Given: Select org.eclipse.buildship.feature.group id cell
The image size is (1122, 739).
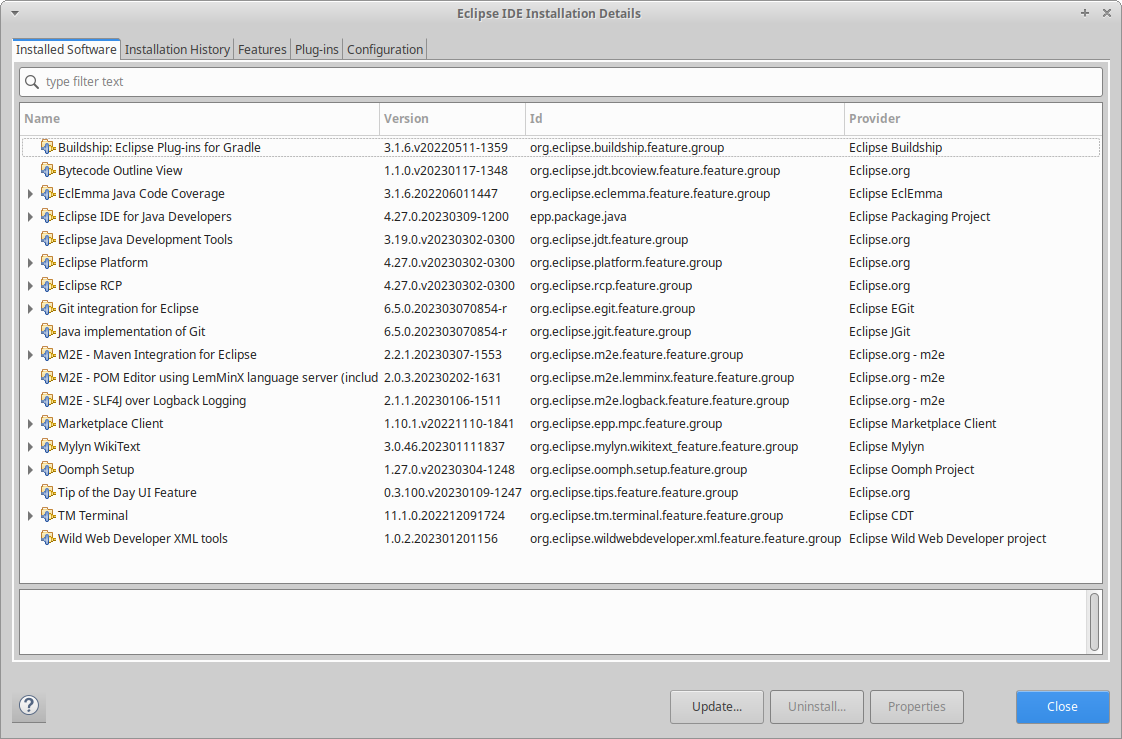Looking at the screenshot, I should [x=627, y=147].
